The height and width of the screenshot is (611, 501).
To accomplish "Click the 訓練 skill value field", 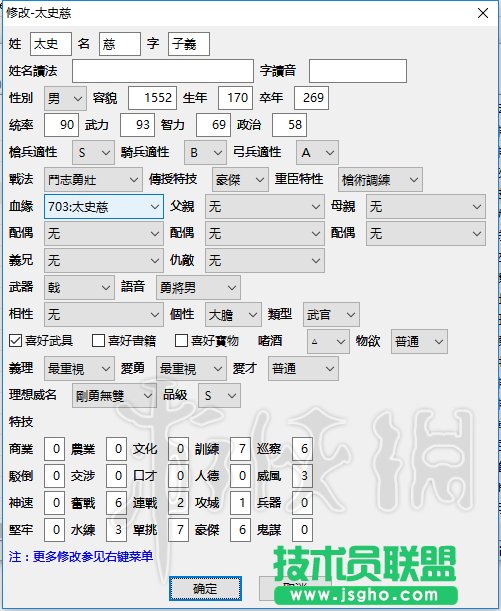I will click(240, 449).
